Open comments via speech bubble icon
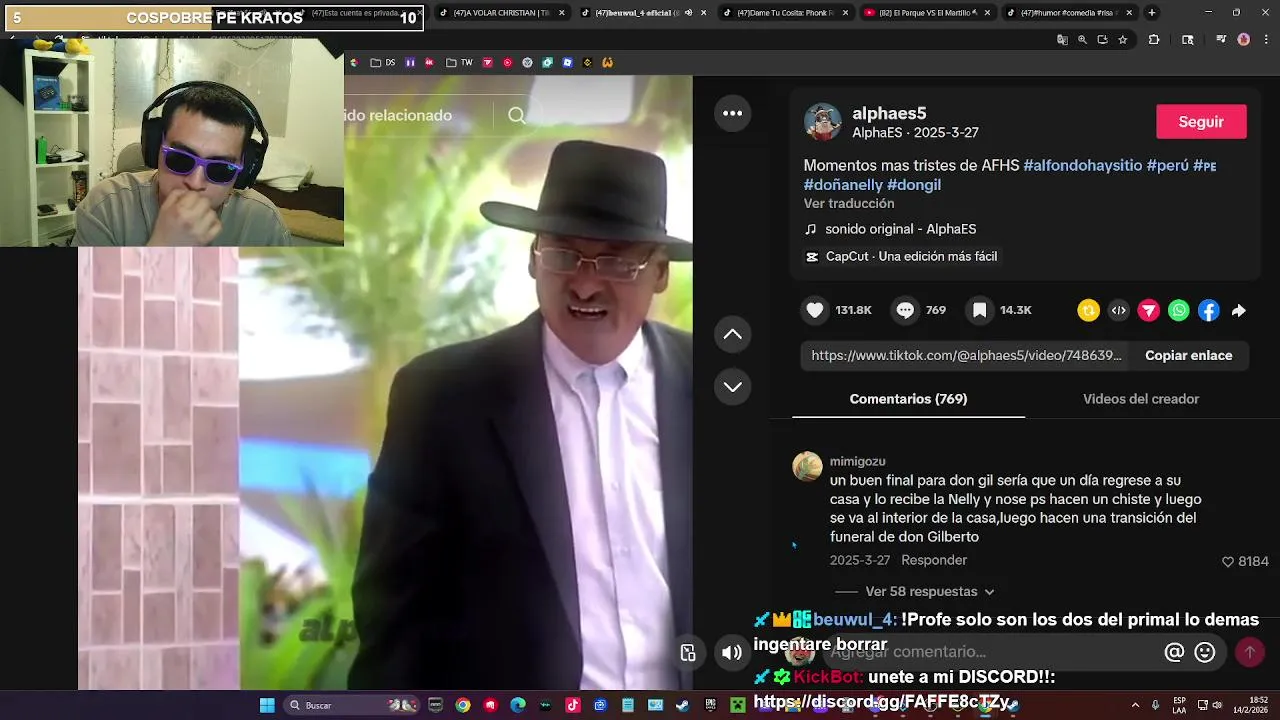 [x=905, y=310]
